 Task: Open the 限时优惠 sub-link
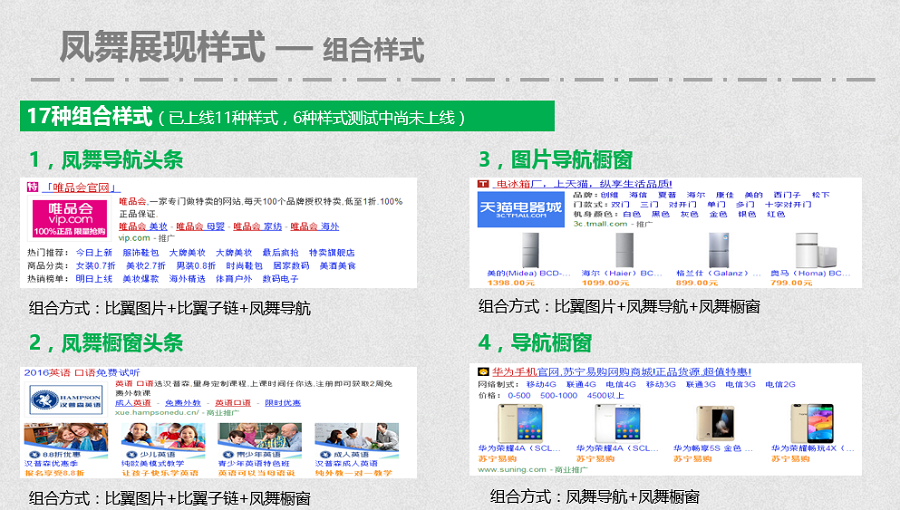[x=282, y=403]
